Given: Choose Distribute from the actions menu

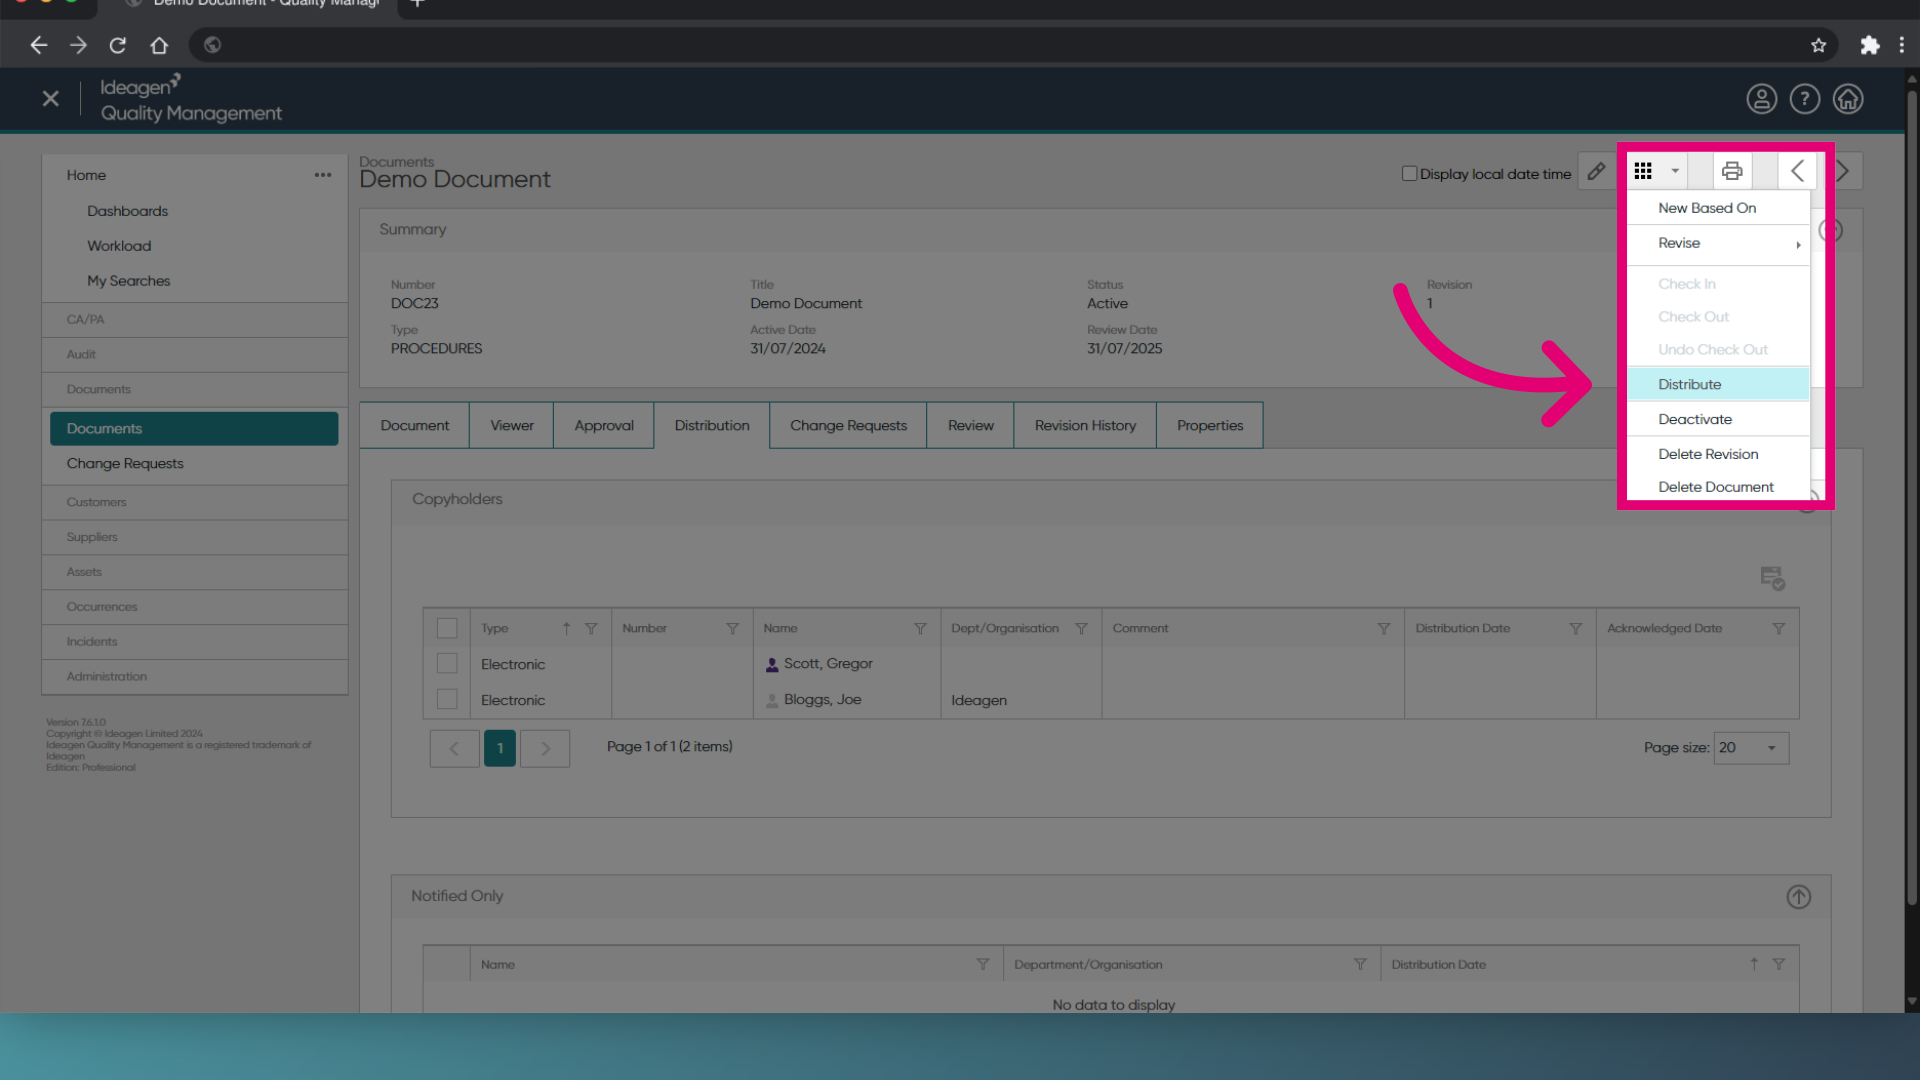Looking at the screenshot, I should (x=1718, y=385).
